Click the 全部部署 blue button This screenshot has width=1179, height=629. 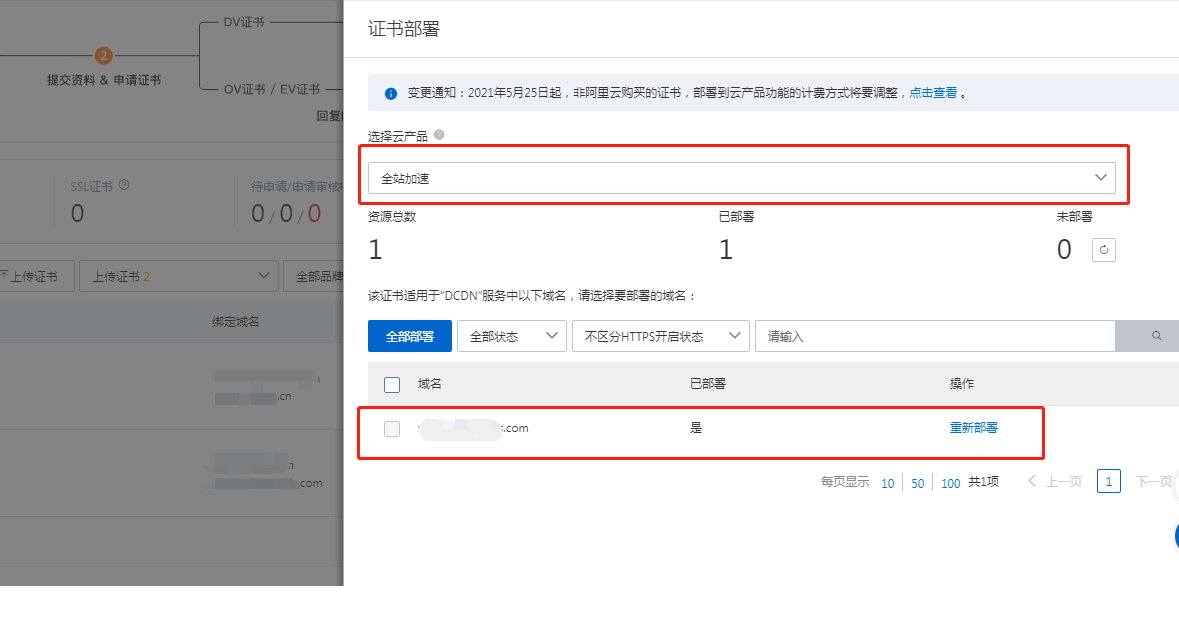click(410, 336)
